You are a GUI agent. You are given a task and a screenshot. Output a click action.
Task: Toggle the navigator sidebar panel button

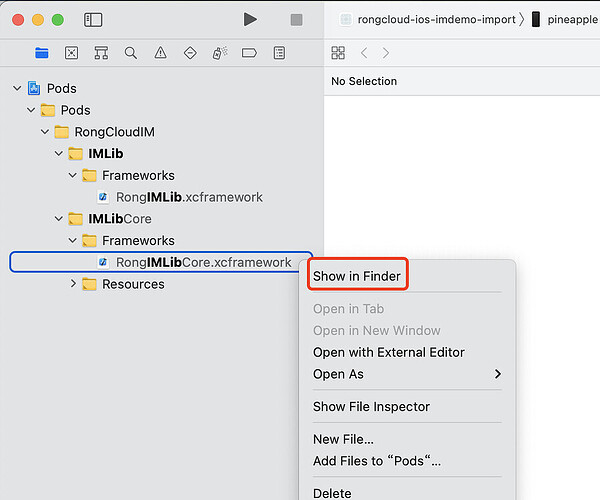coord(93,20)
